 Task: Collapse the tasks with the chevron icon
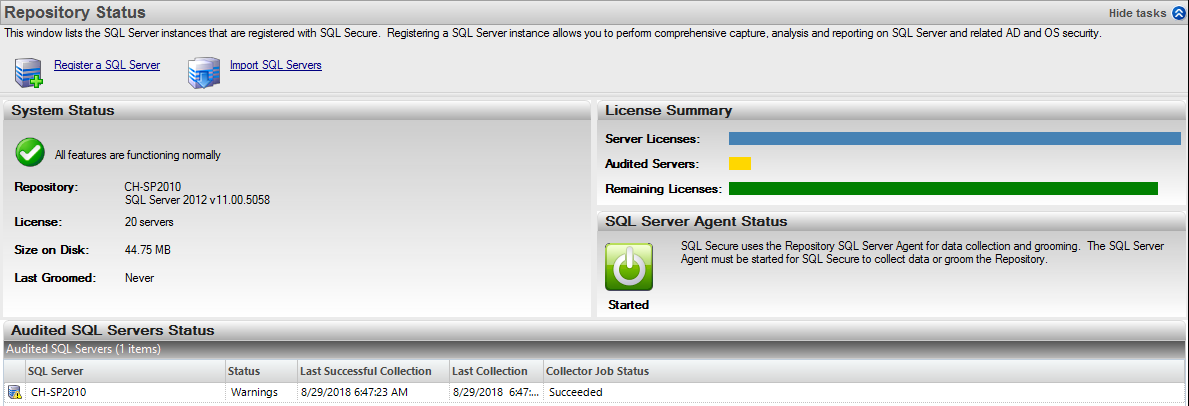click(1178, 13)
